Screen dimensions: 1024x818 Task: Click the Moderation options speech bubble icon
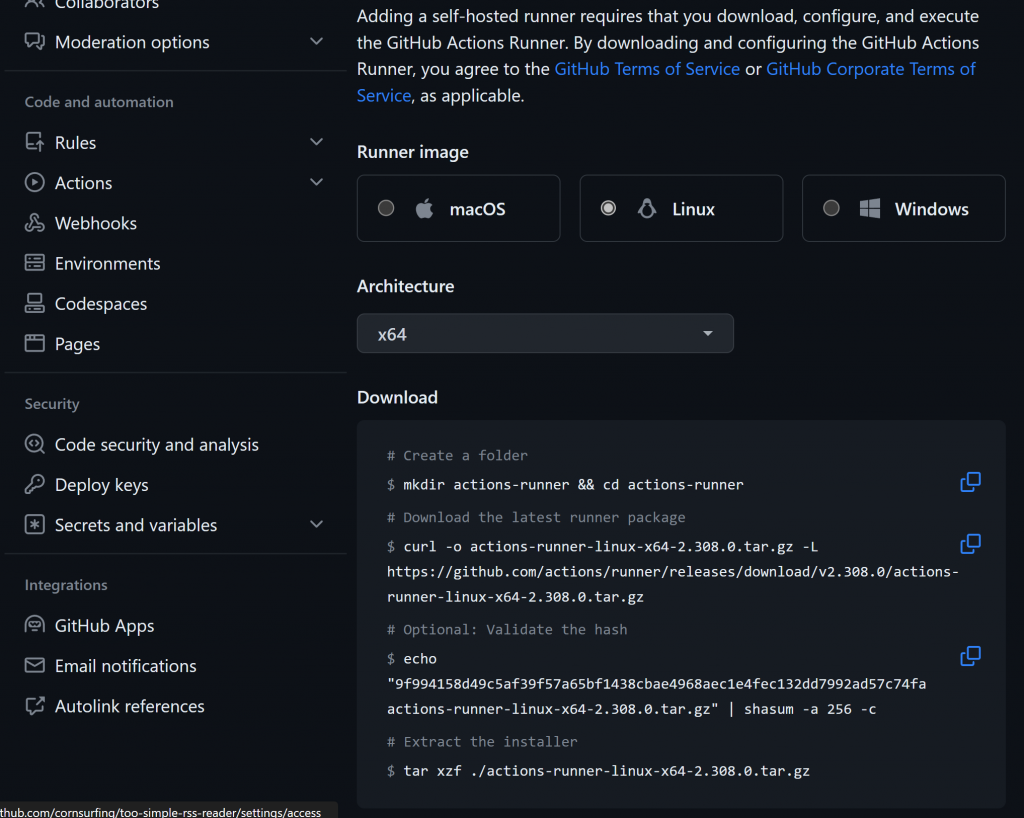[35, 41]
